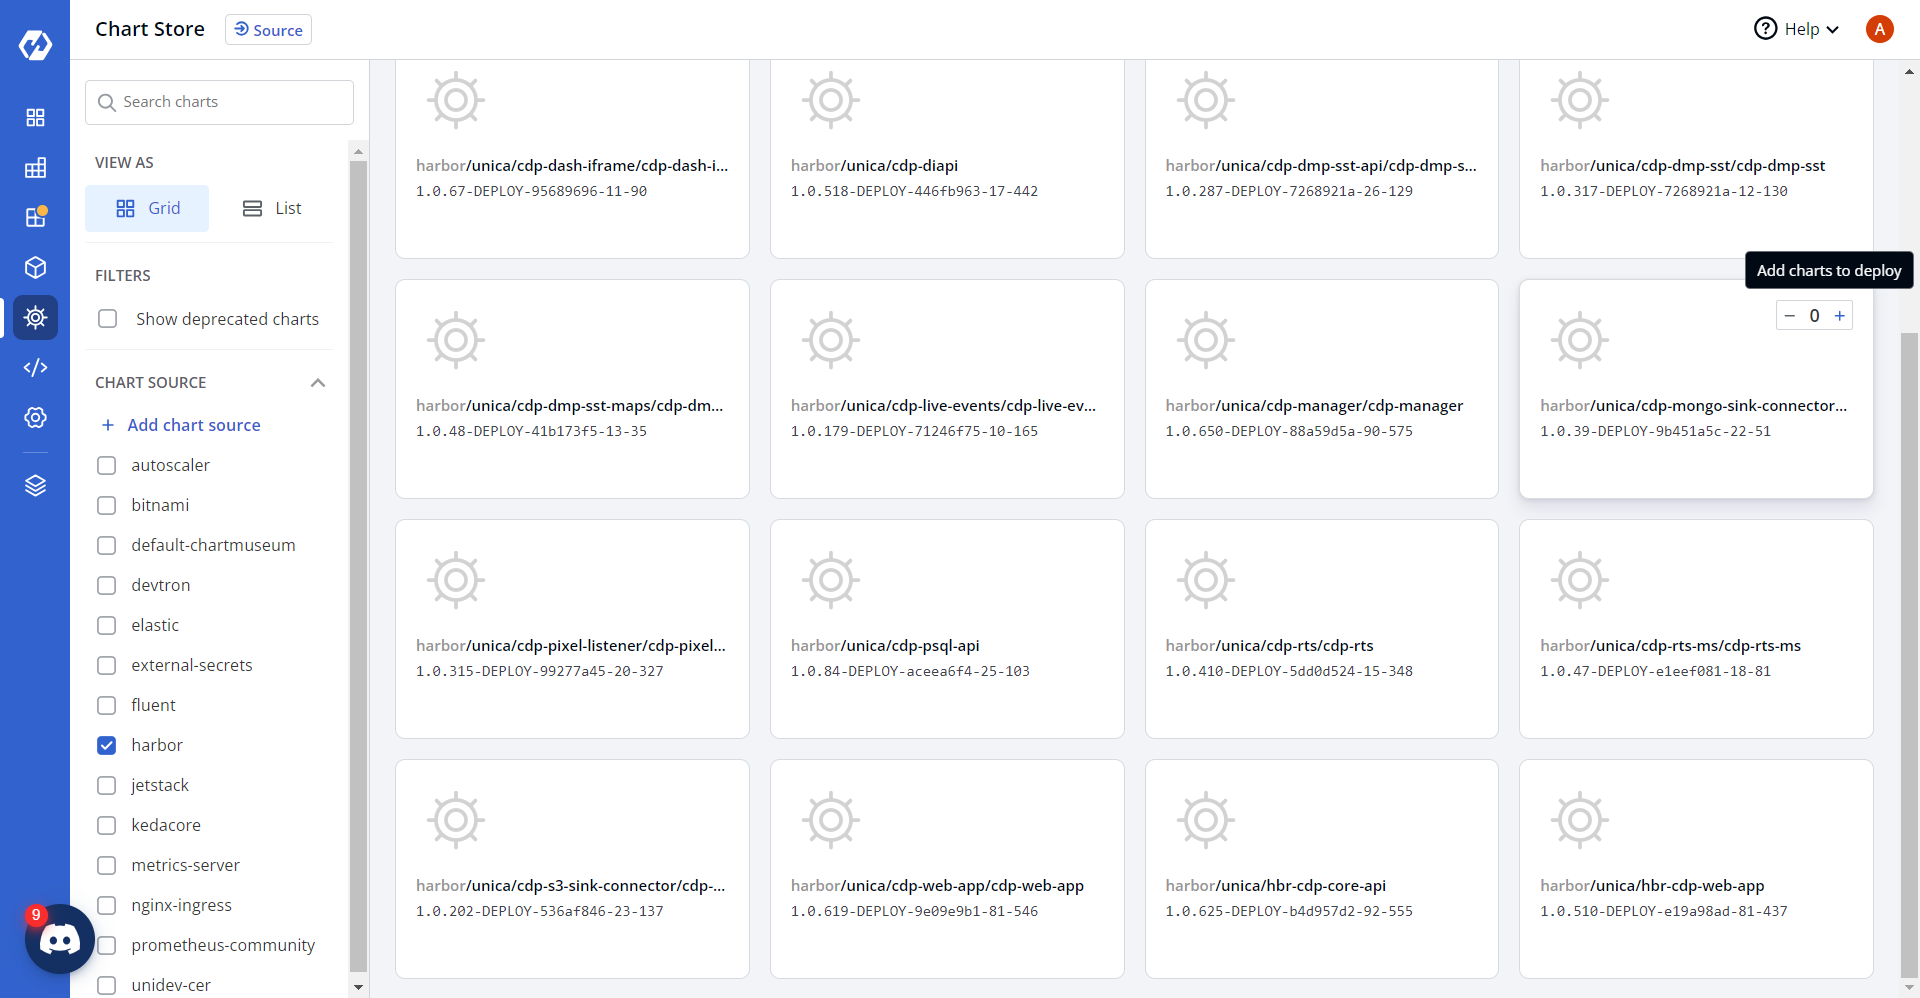Click Add chart source link
Screen dimensions: 1920x998
(194, 425)
